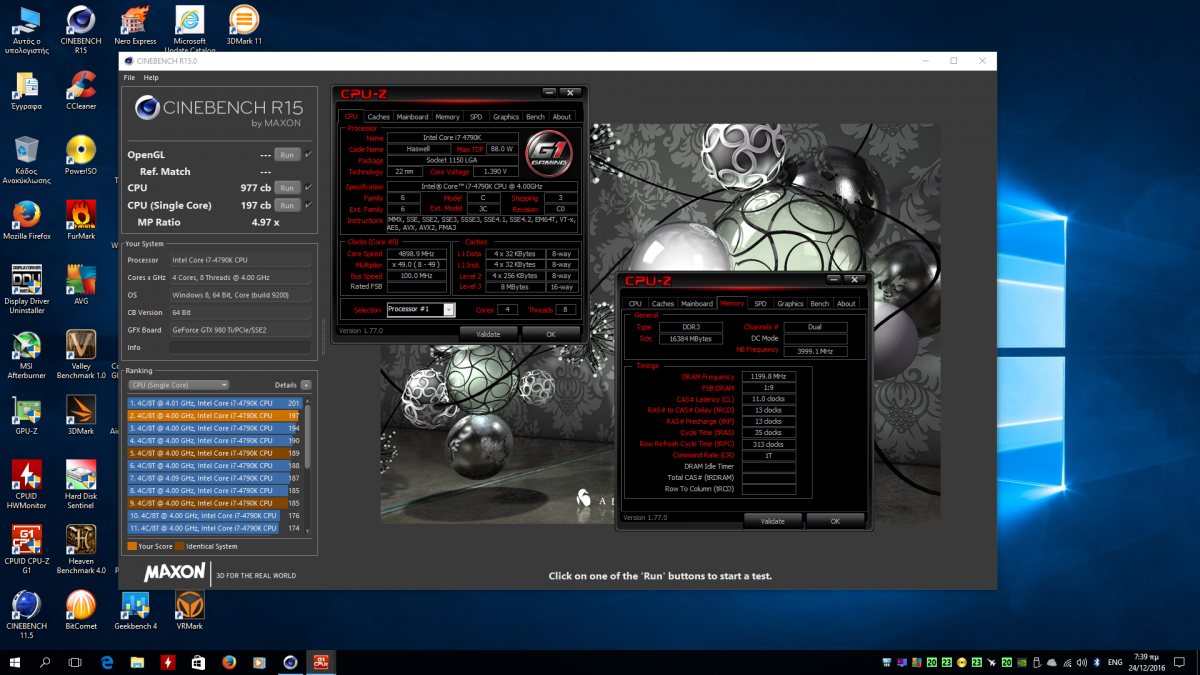Switch to Caches tab in CPU-Z CPU window

click(379, 117)
